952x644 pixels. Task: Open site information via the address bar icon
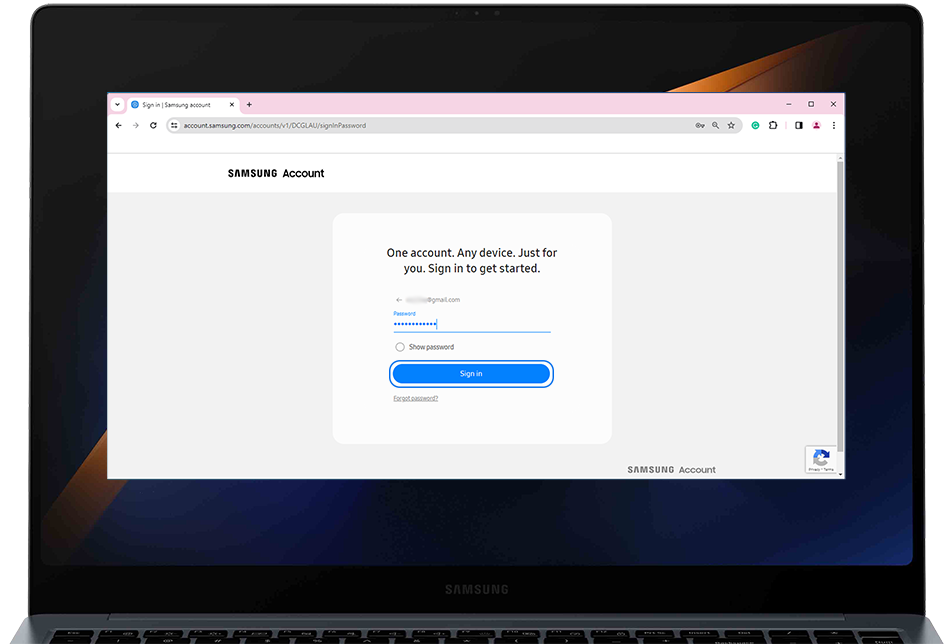(x=176, y=127)
